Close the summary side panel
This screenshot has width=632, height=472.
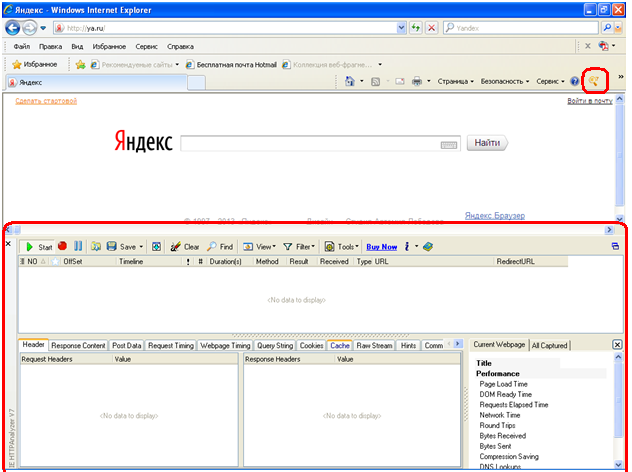coord(617,345)
